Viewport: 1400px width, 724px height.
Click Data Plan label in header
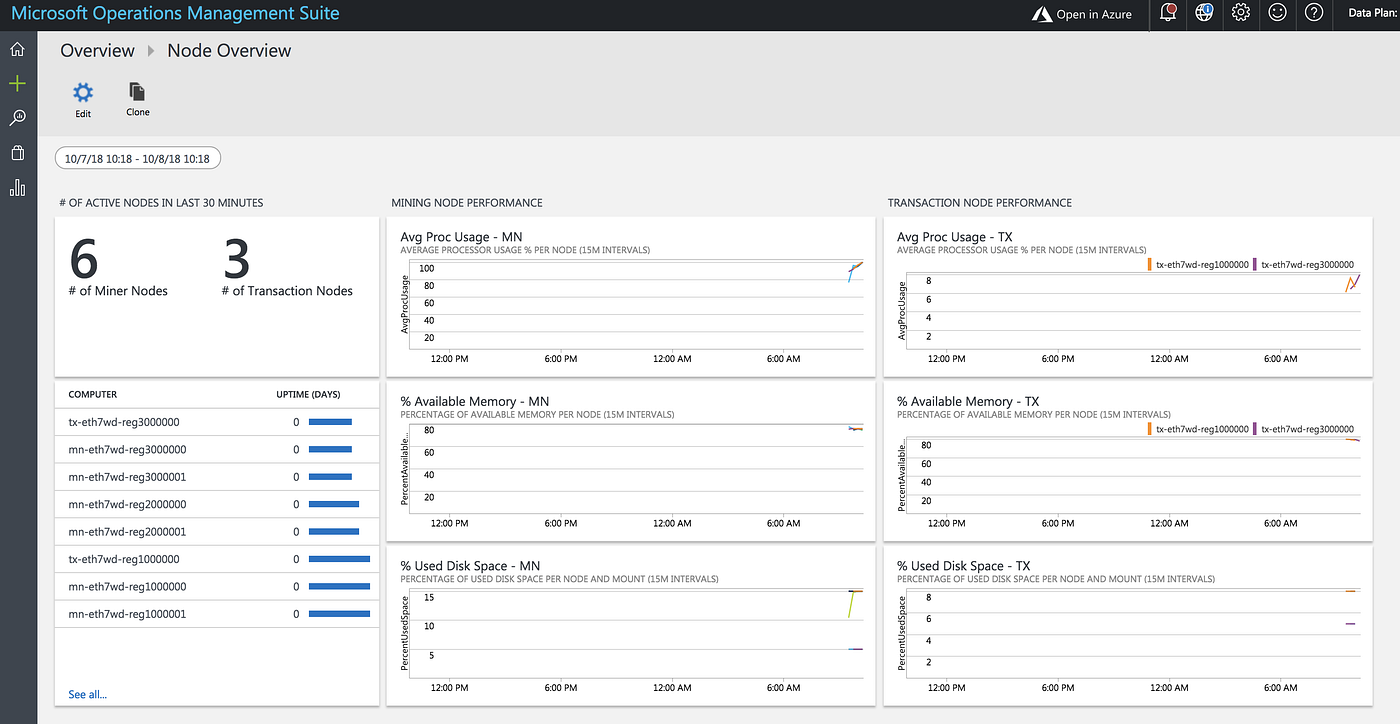1373,13
